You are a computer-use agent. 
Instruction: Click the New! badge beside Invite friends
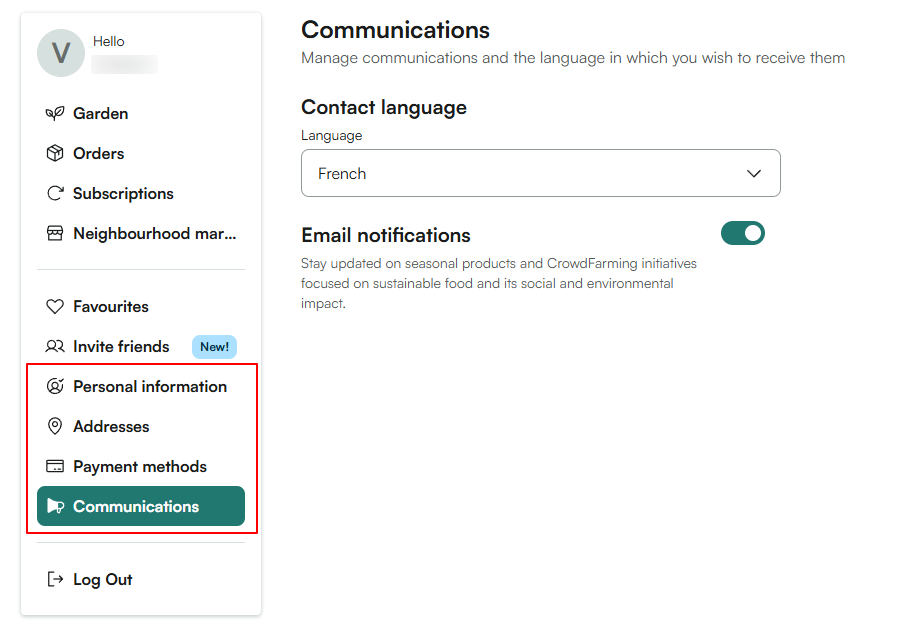(214, 347)
